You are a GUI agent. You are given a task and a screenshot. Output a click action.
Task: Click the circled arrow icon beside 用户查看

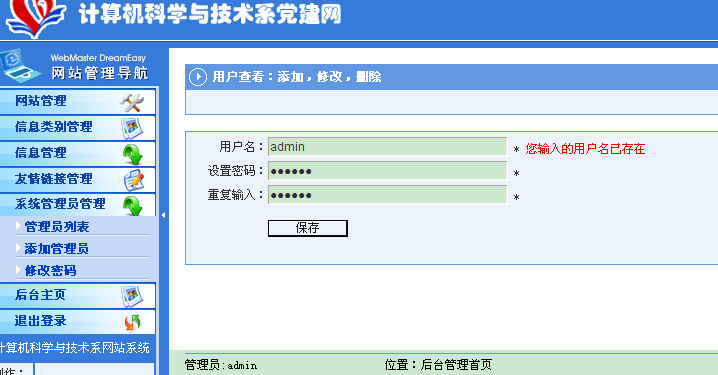(198, 77)
